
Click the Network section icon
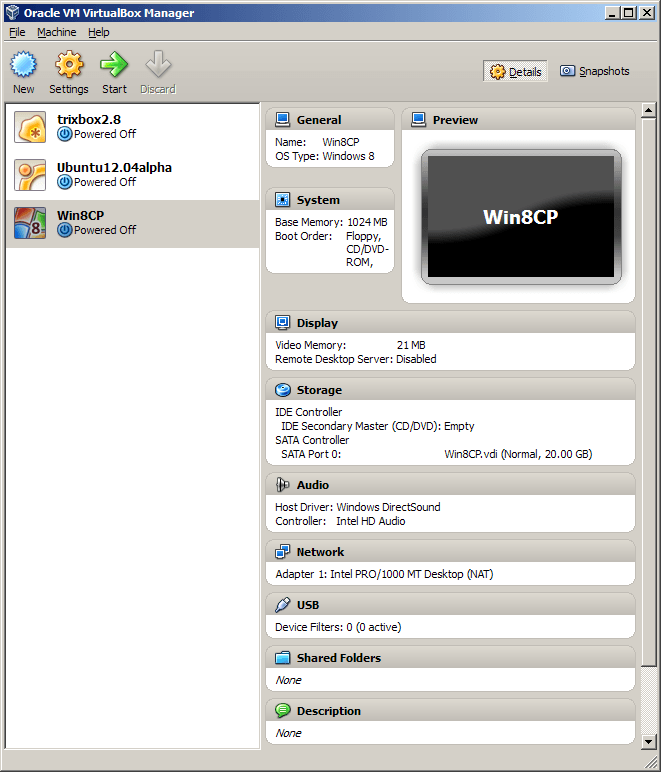(x=283, y=551)
